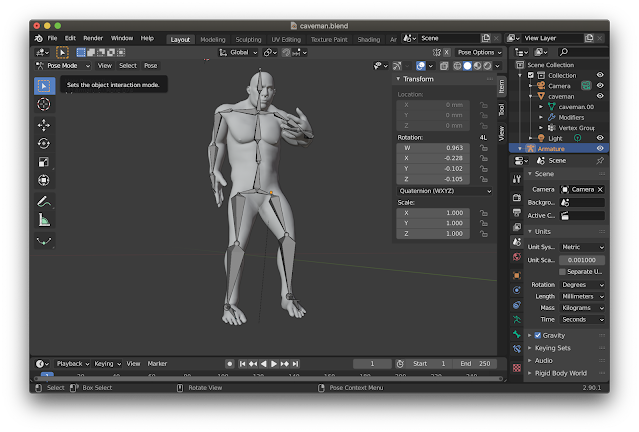Image resolution: width=639 pixels, height=432 pixels.
Task: Select the Cursor tool in the toolbar
Action: point(44,104)
